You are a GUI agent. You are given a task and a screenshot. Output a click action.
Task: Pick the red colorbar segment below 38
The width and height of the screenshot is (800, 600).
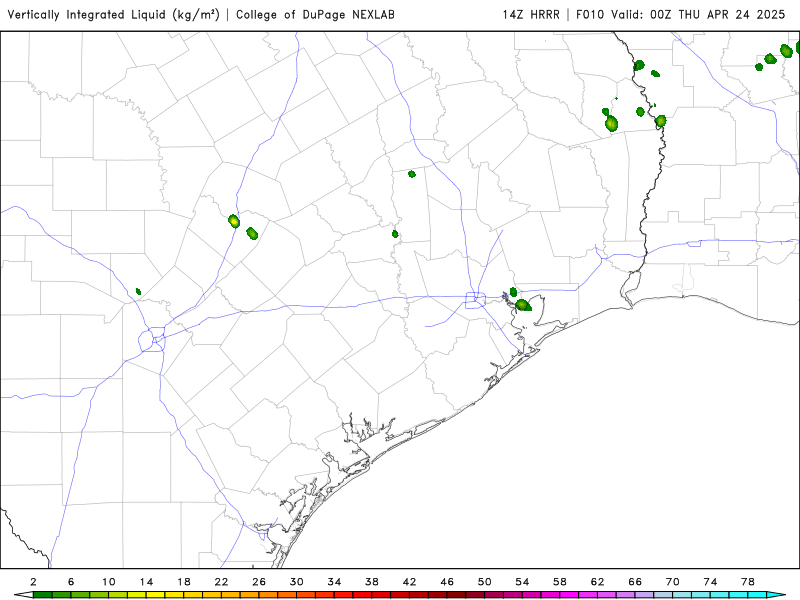coord(381,595)
